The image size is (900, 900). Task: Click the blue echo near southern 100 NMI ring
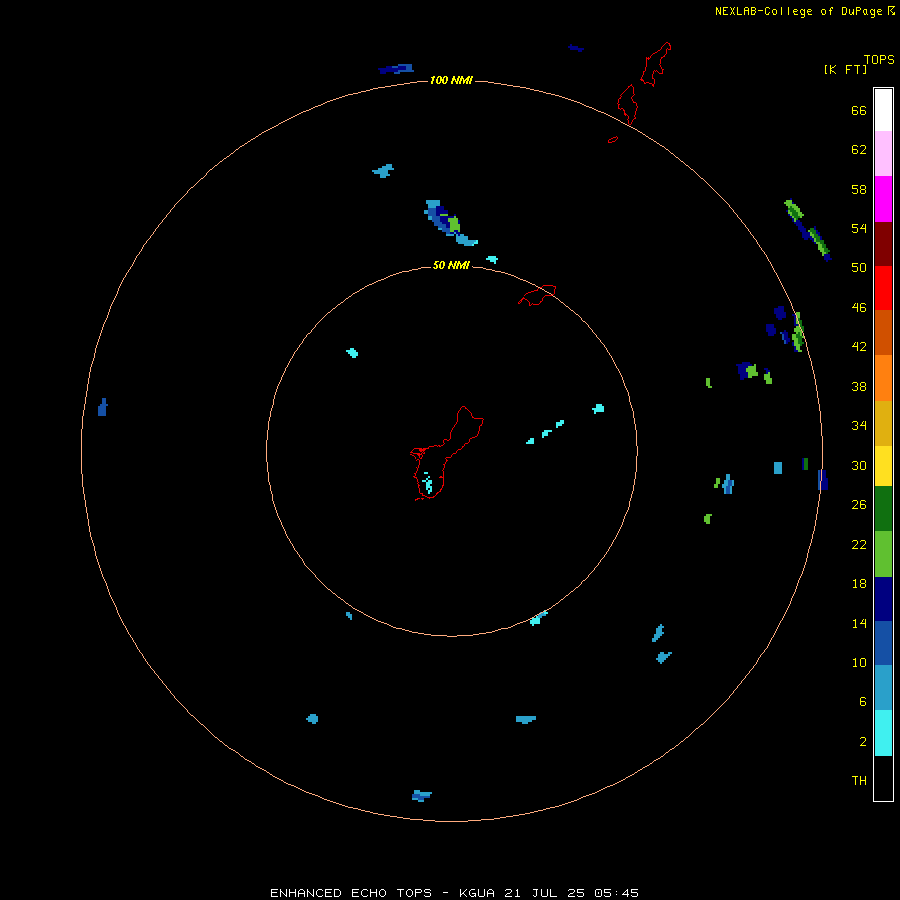pos(421,796)
